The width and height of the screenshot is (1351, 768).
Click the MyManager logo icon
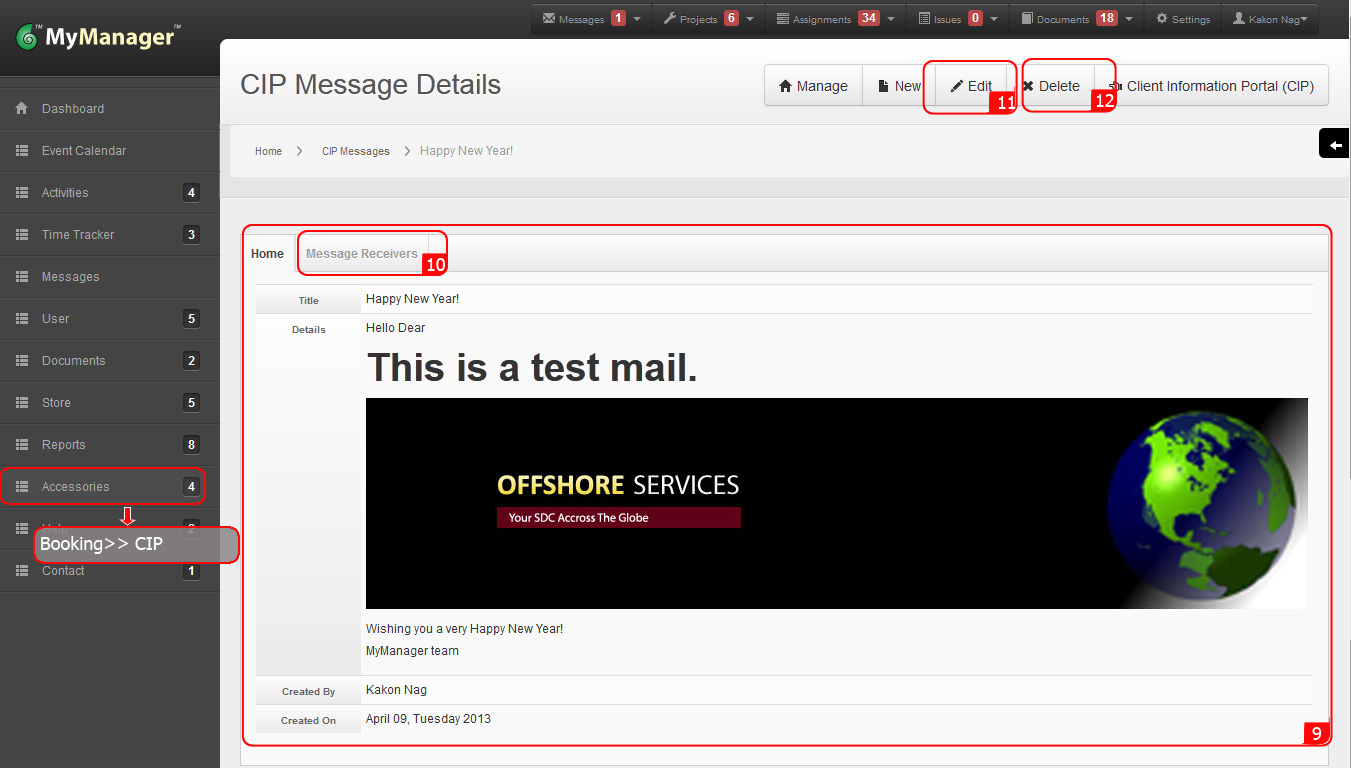[28, 38]
